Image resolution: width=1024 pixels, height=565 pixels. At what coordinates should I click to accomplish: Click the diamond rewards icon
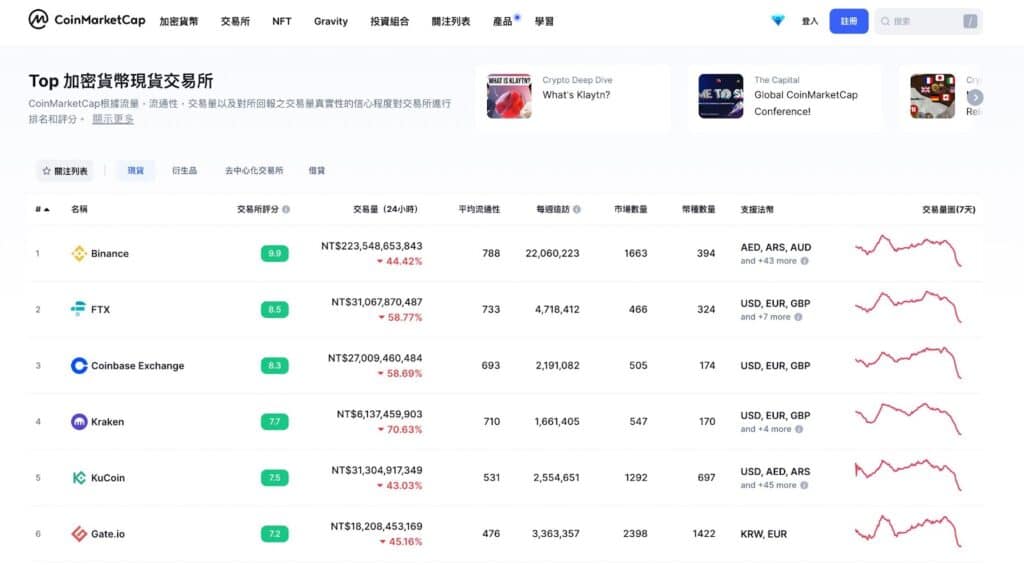[x=777, y=21]
